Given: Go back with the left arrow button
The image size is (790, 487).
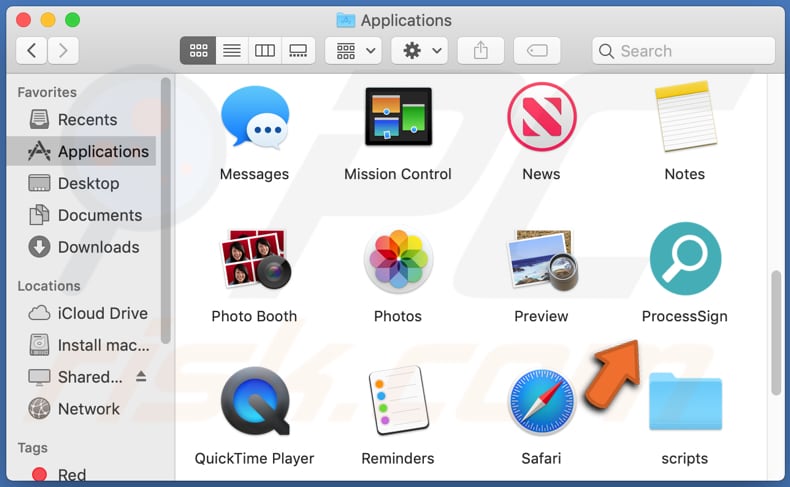Looking at the screenshot, I should 31,50.
